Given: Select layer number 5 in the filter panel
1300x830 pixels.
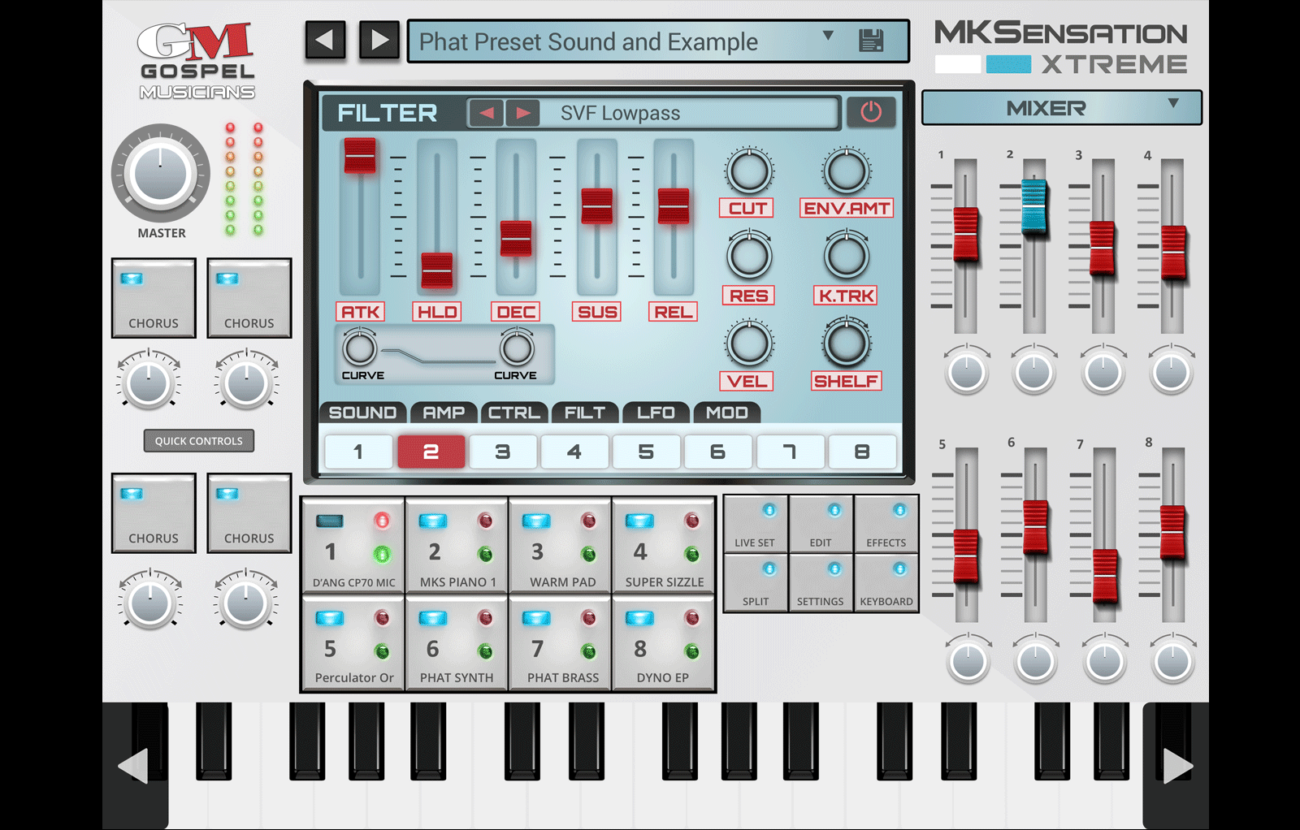Looking at the screenshot, I should 646,452.
